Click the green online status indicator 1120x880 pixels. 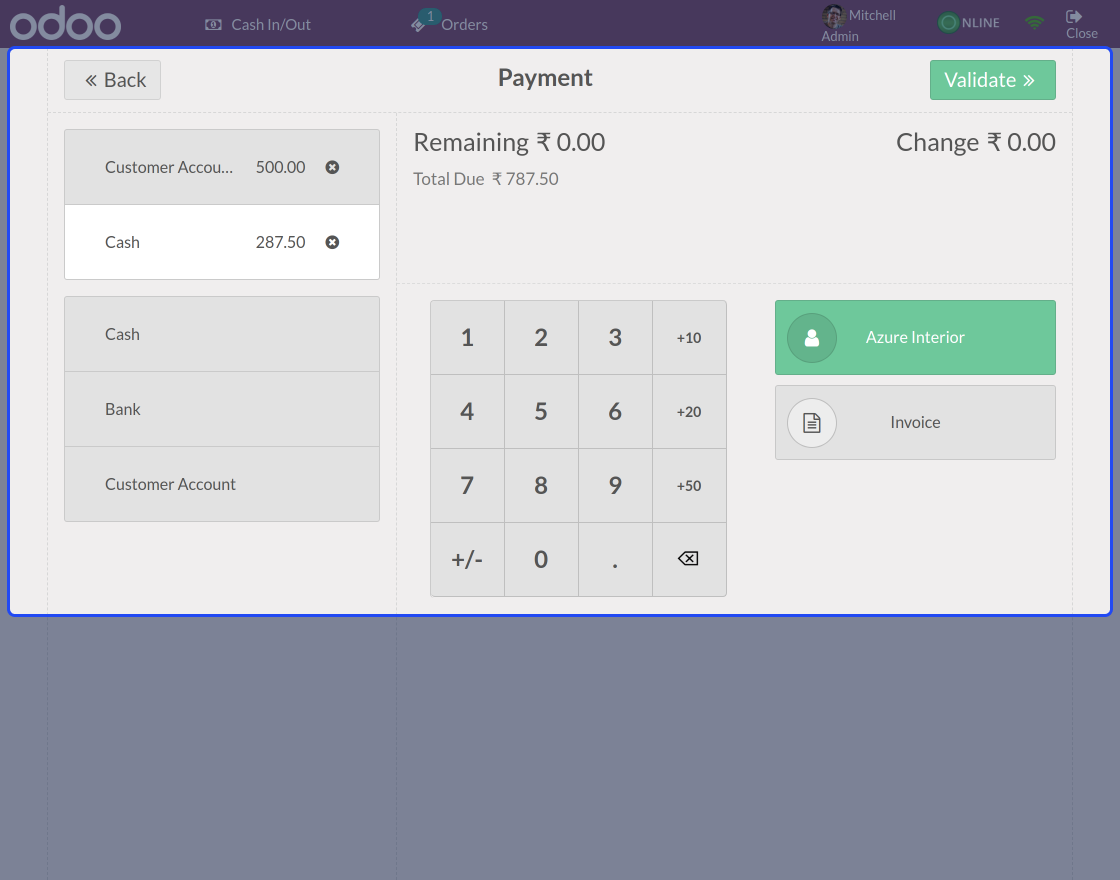(x=949, y=23)
